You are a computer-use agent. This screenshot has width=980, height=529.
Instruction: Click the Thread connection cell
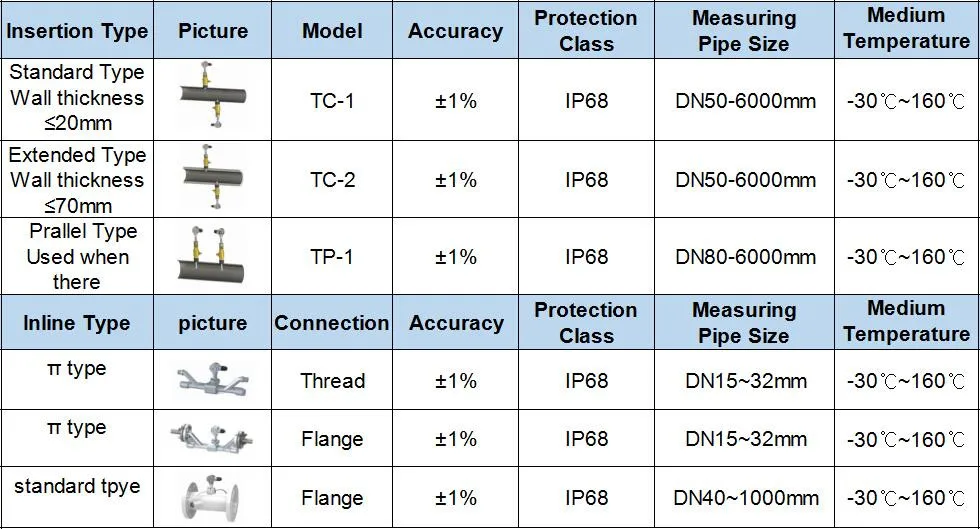click(332, 381)
